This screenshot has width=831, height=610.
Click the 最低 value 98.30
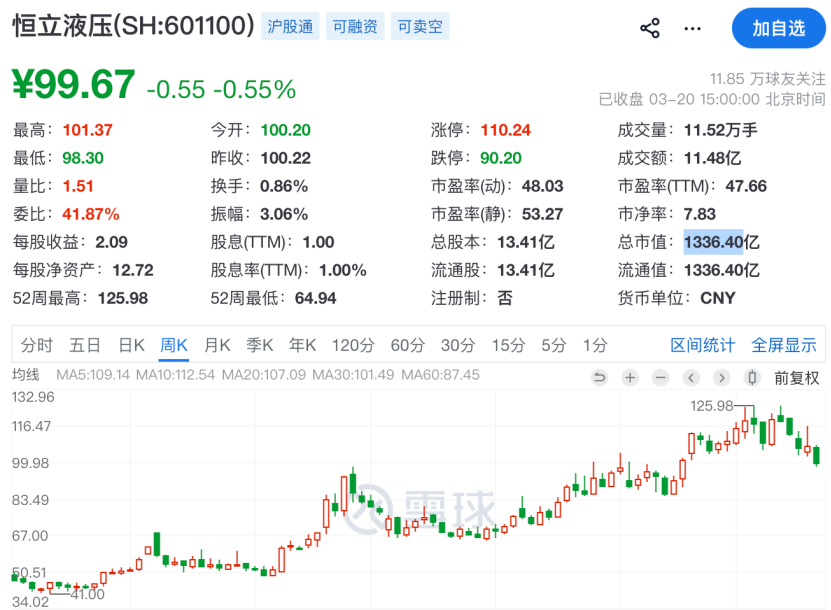click(x=83, y=158)
